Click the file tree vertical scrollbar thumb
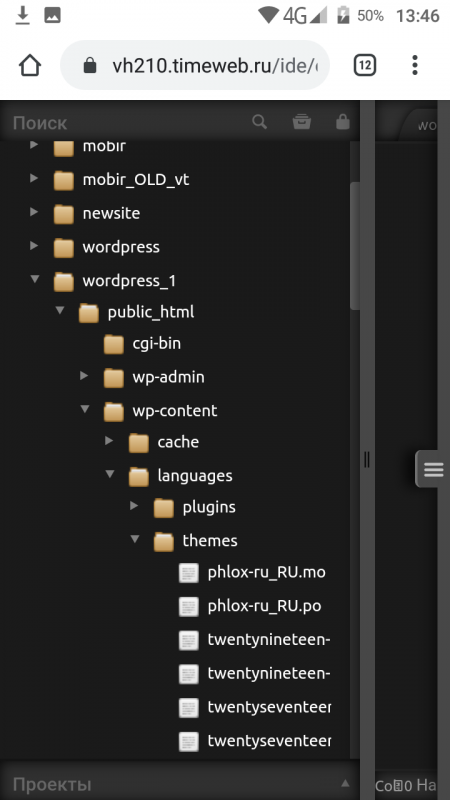Screen dimensions: 450x800 (x=355, y=246)
